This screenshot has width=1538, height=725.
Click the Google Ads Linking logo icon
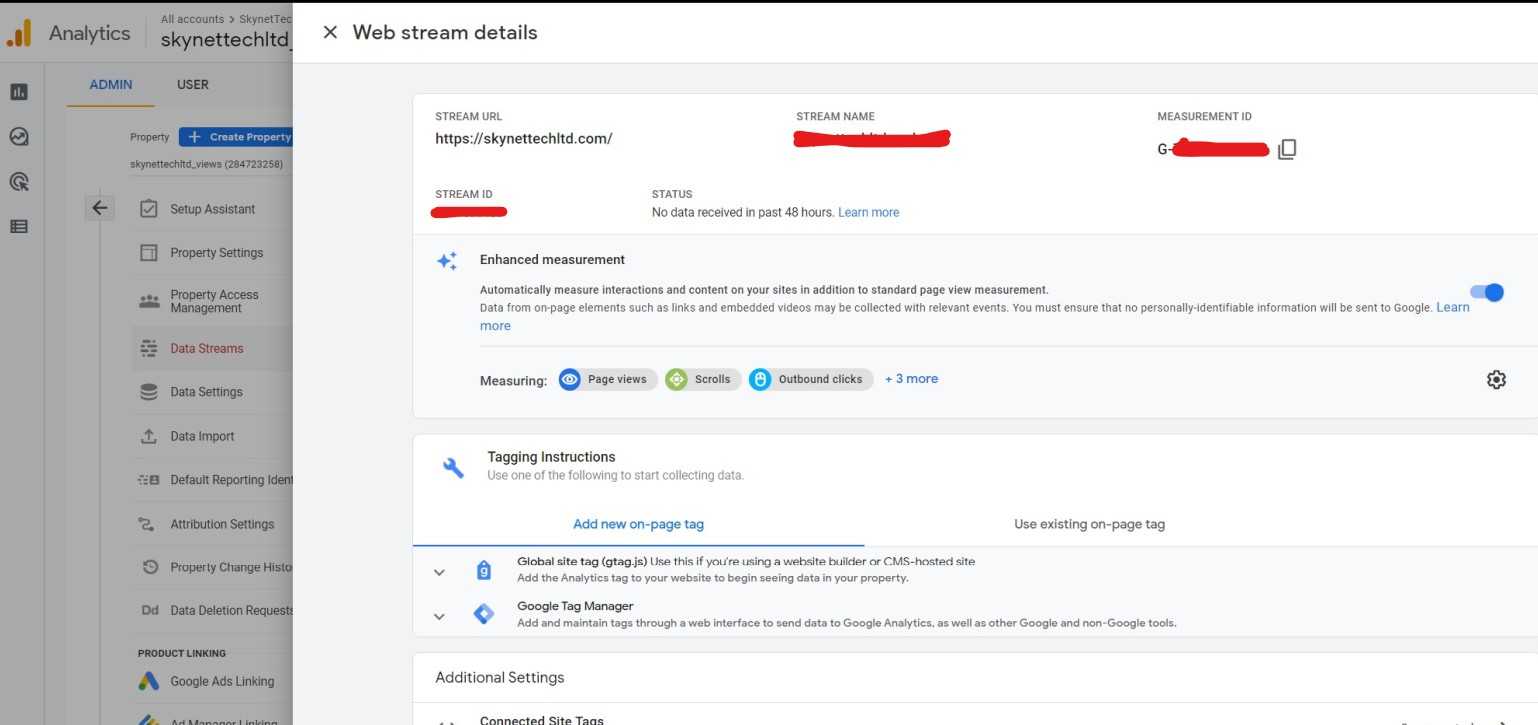point(149,681)
